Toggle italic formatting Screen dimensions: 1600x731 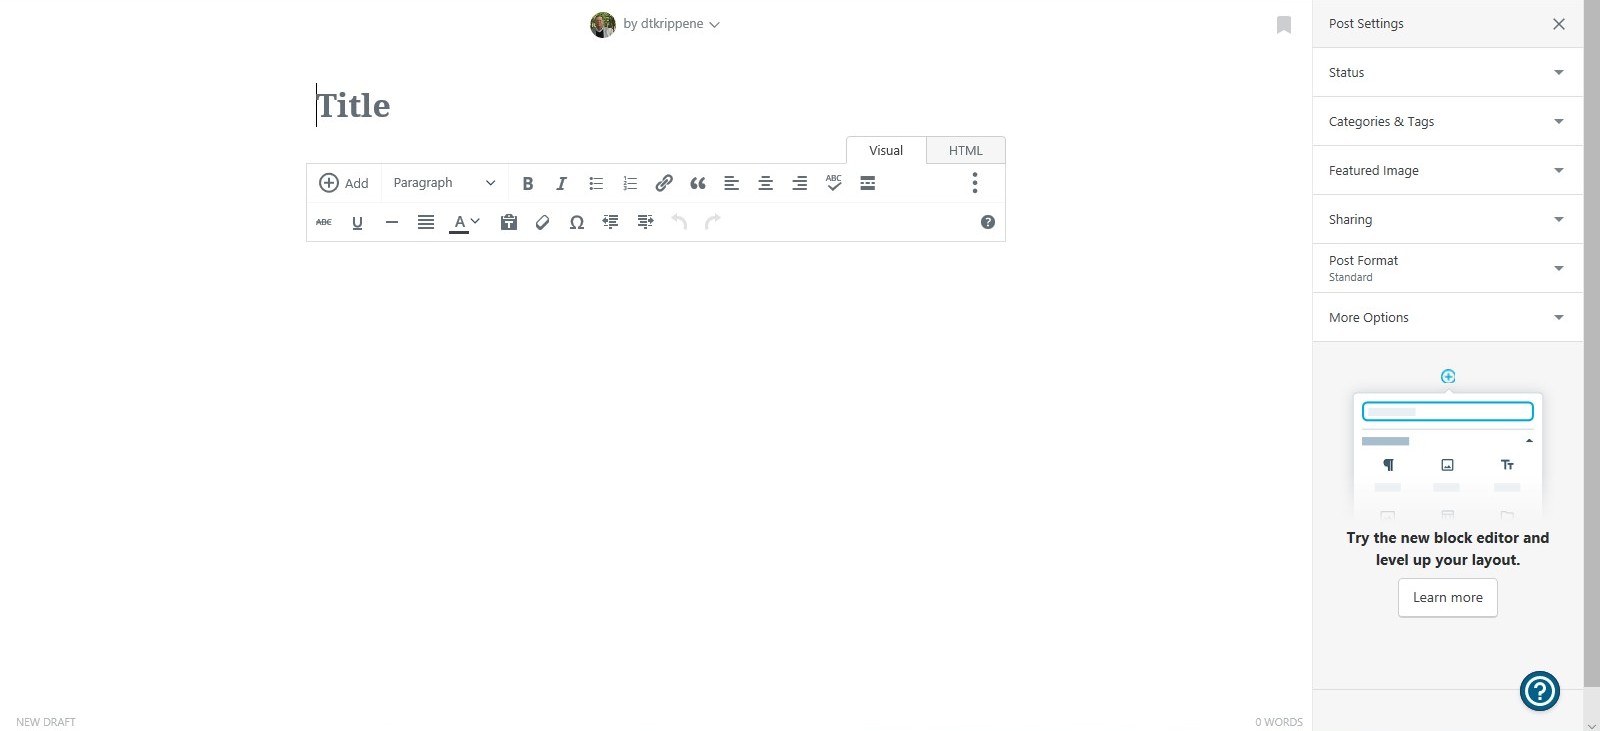(x=562, y=183)
